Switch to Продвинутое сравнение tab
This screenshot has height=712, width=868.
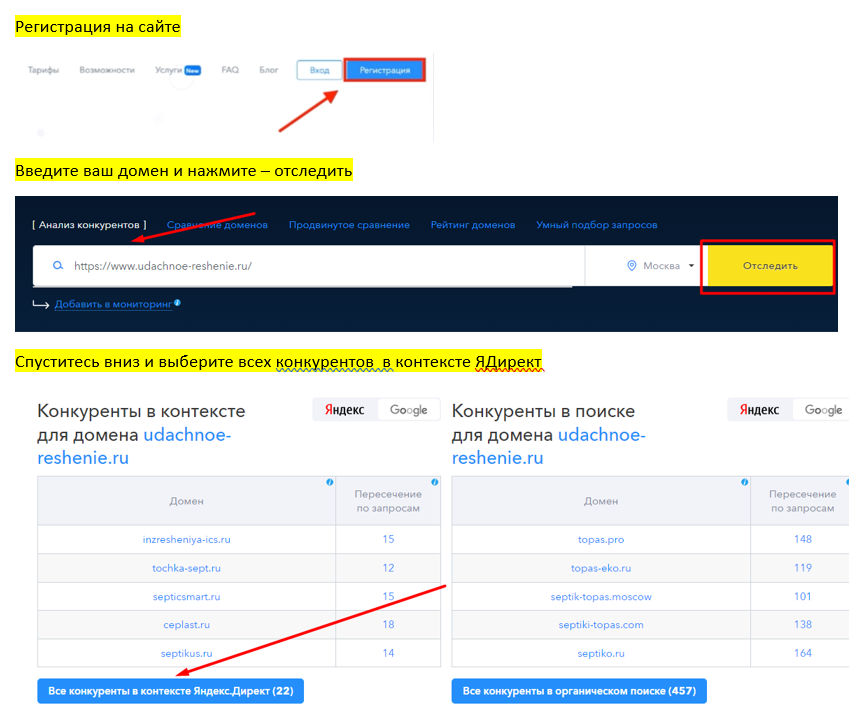pyautogui.click(x=349, y=225)
